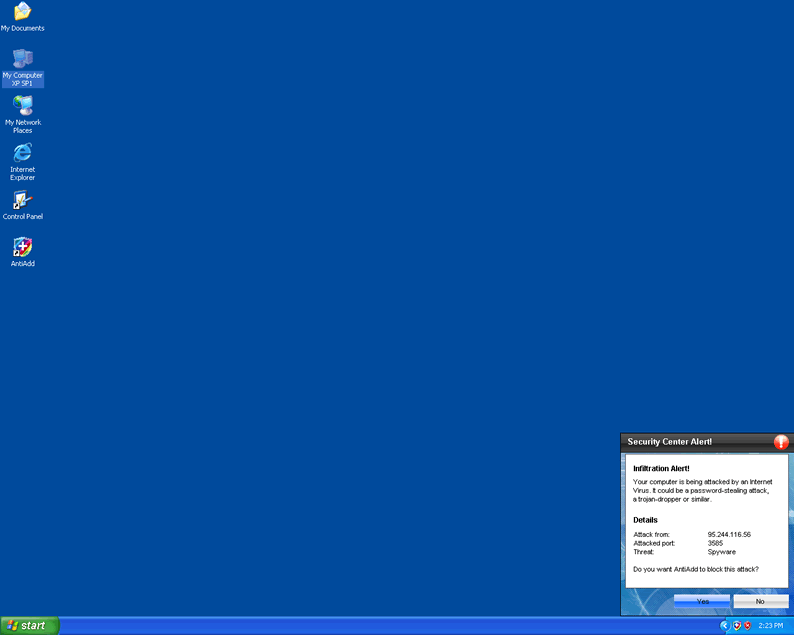This screenshot has height=635, width=794.
Task: Select the My Documents desktop icon
Action: click(x=22, y=13)
